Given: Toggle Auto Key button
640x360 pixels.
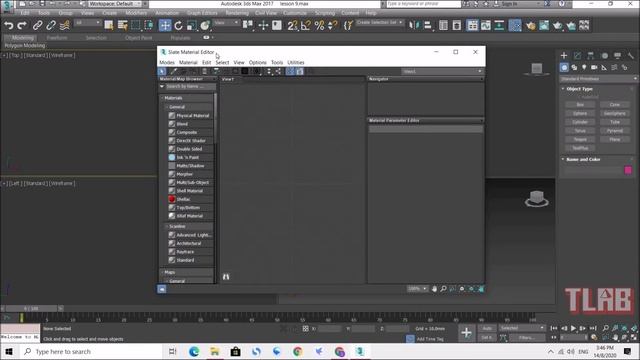Looking at the screenshot, I should (487, 328).
